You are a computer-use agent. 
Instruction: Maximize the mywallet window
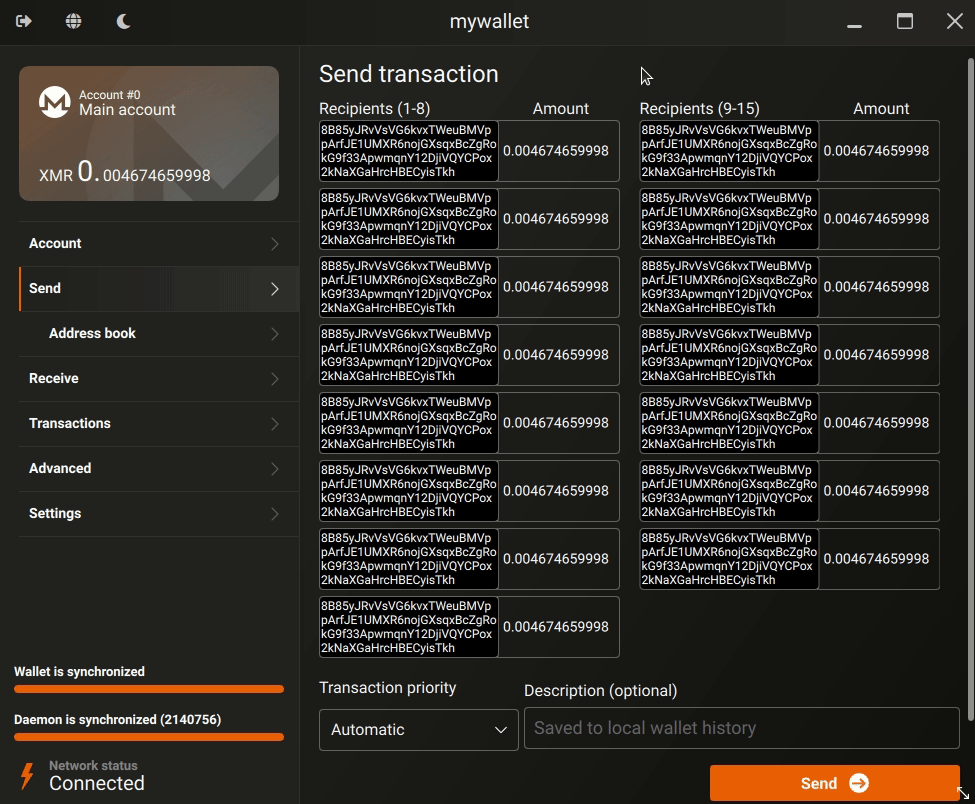(905, 21)
